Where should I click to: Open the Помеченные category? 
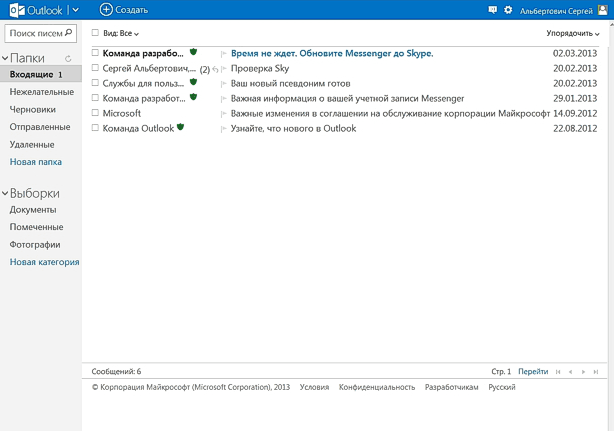pyautogui.click(x=36, y=227)
